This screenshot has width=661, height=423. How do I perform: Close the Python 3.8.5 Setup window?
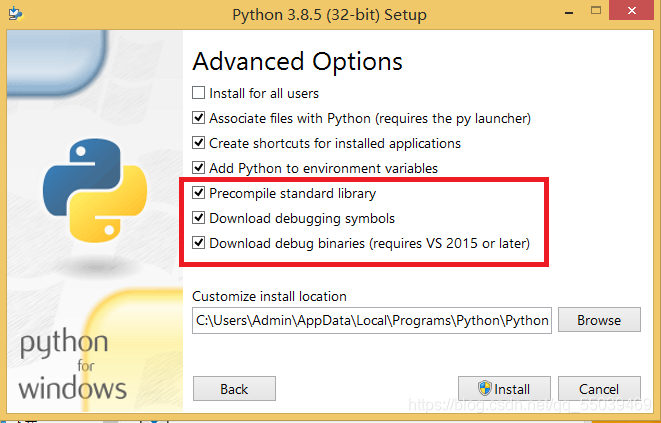click(631, 11)
